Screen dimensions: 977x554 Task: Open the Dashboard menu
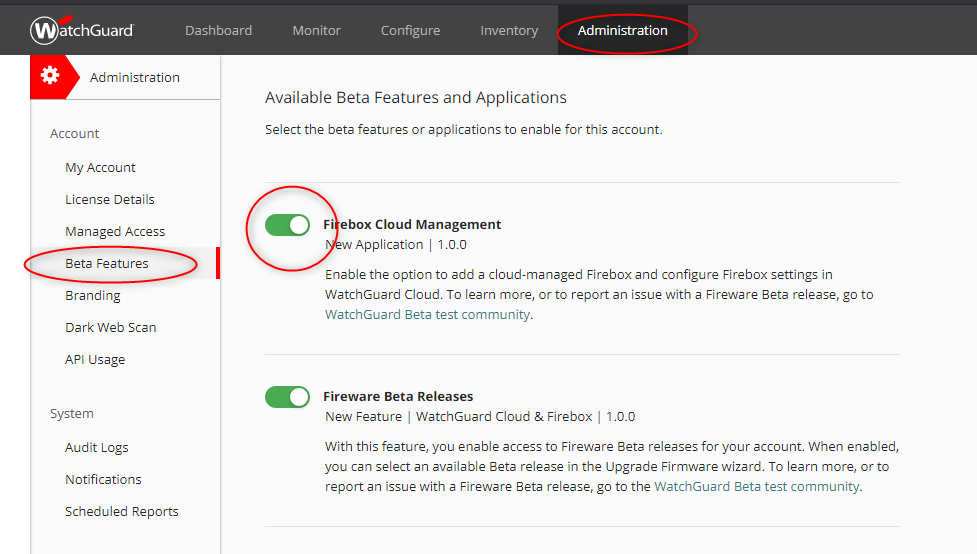point(219,31)
